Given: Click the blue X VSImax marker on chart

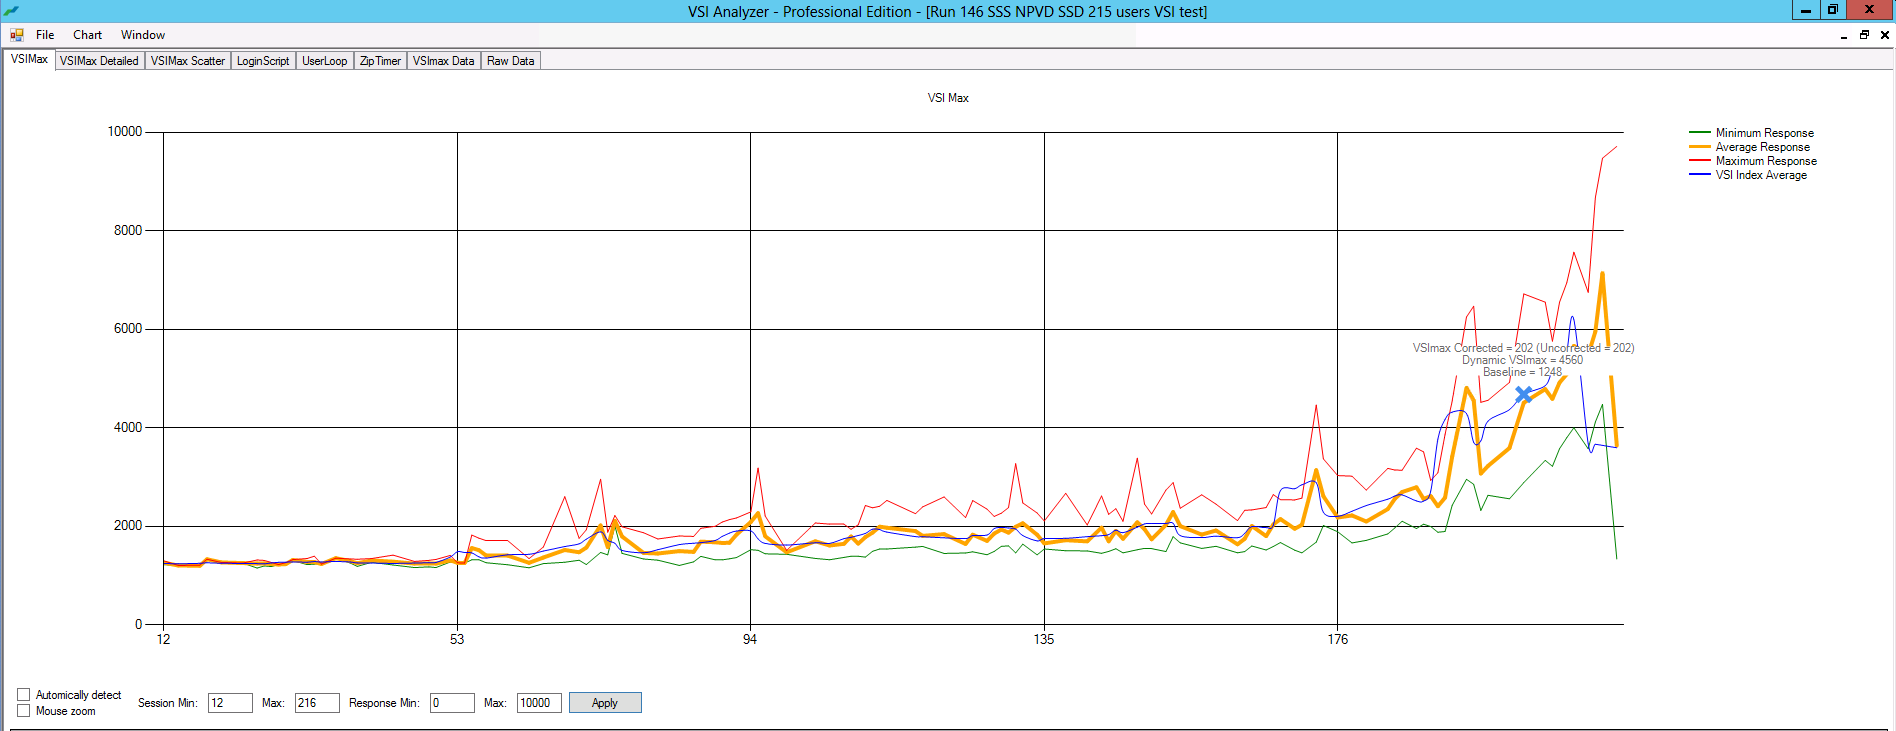Looking at the screenshot, I should point(1523,395).
